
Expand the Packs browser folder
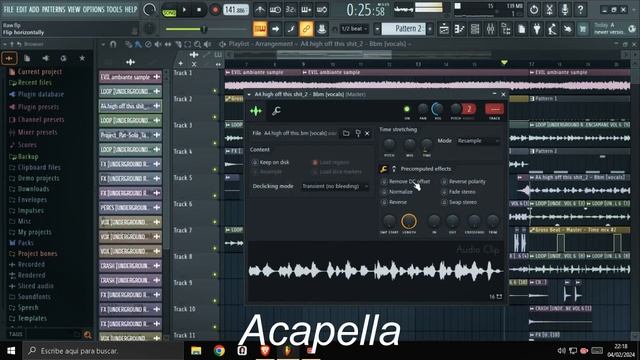(26, 243)
